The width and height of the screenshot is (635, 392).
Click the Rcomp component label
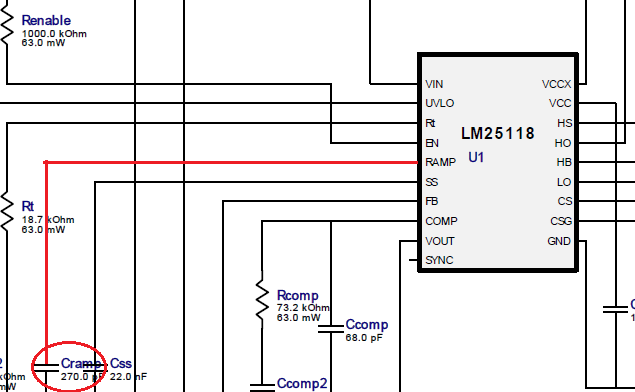coord(298,295)
